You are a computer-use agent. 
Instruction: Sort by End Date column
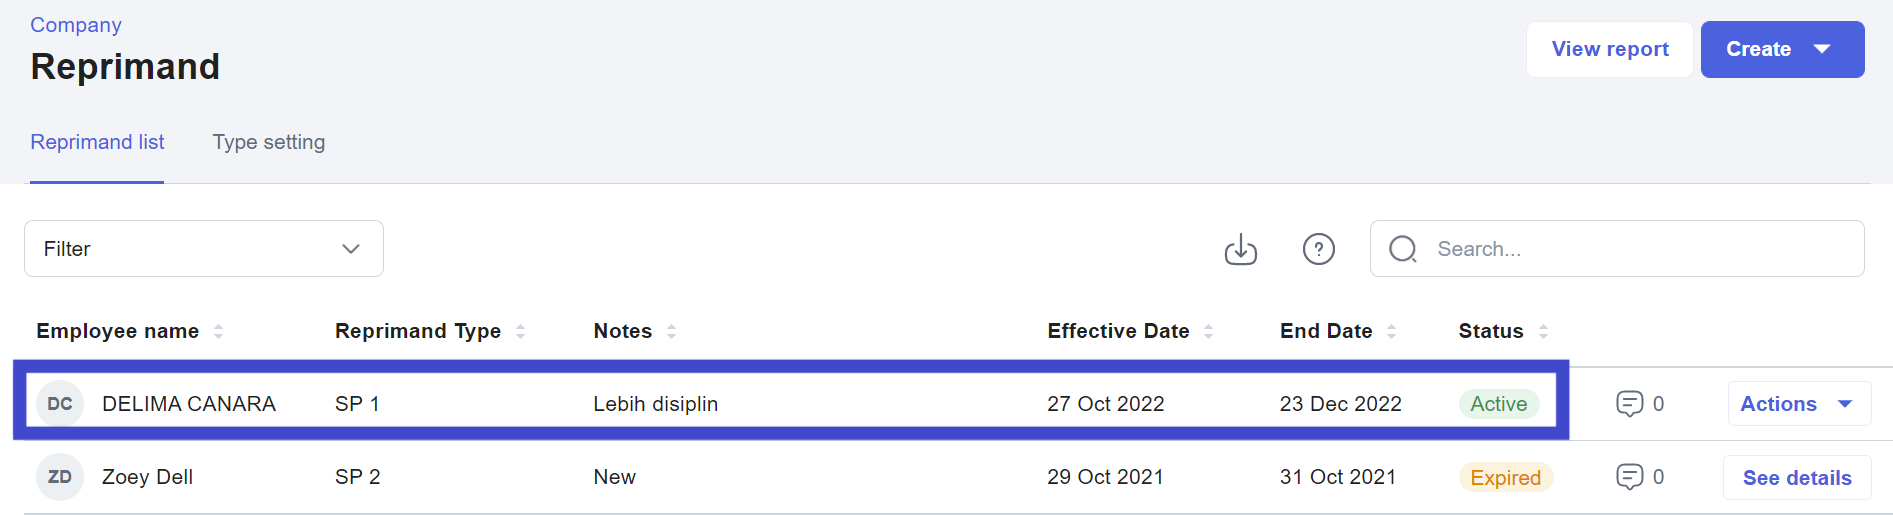tap(1391, 332)
